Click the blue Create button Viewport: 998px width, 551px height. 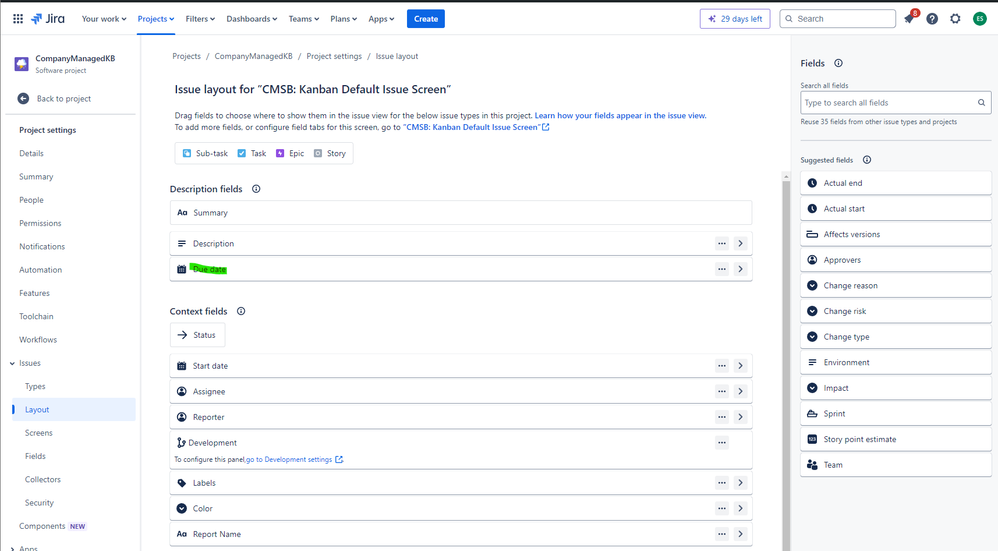click(x=426, y=19)
